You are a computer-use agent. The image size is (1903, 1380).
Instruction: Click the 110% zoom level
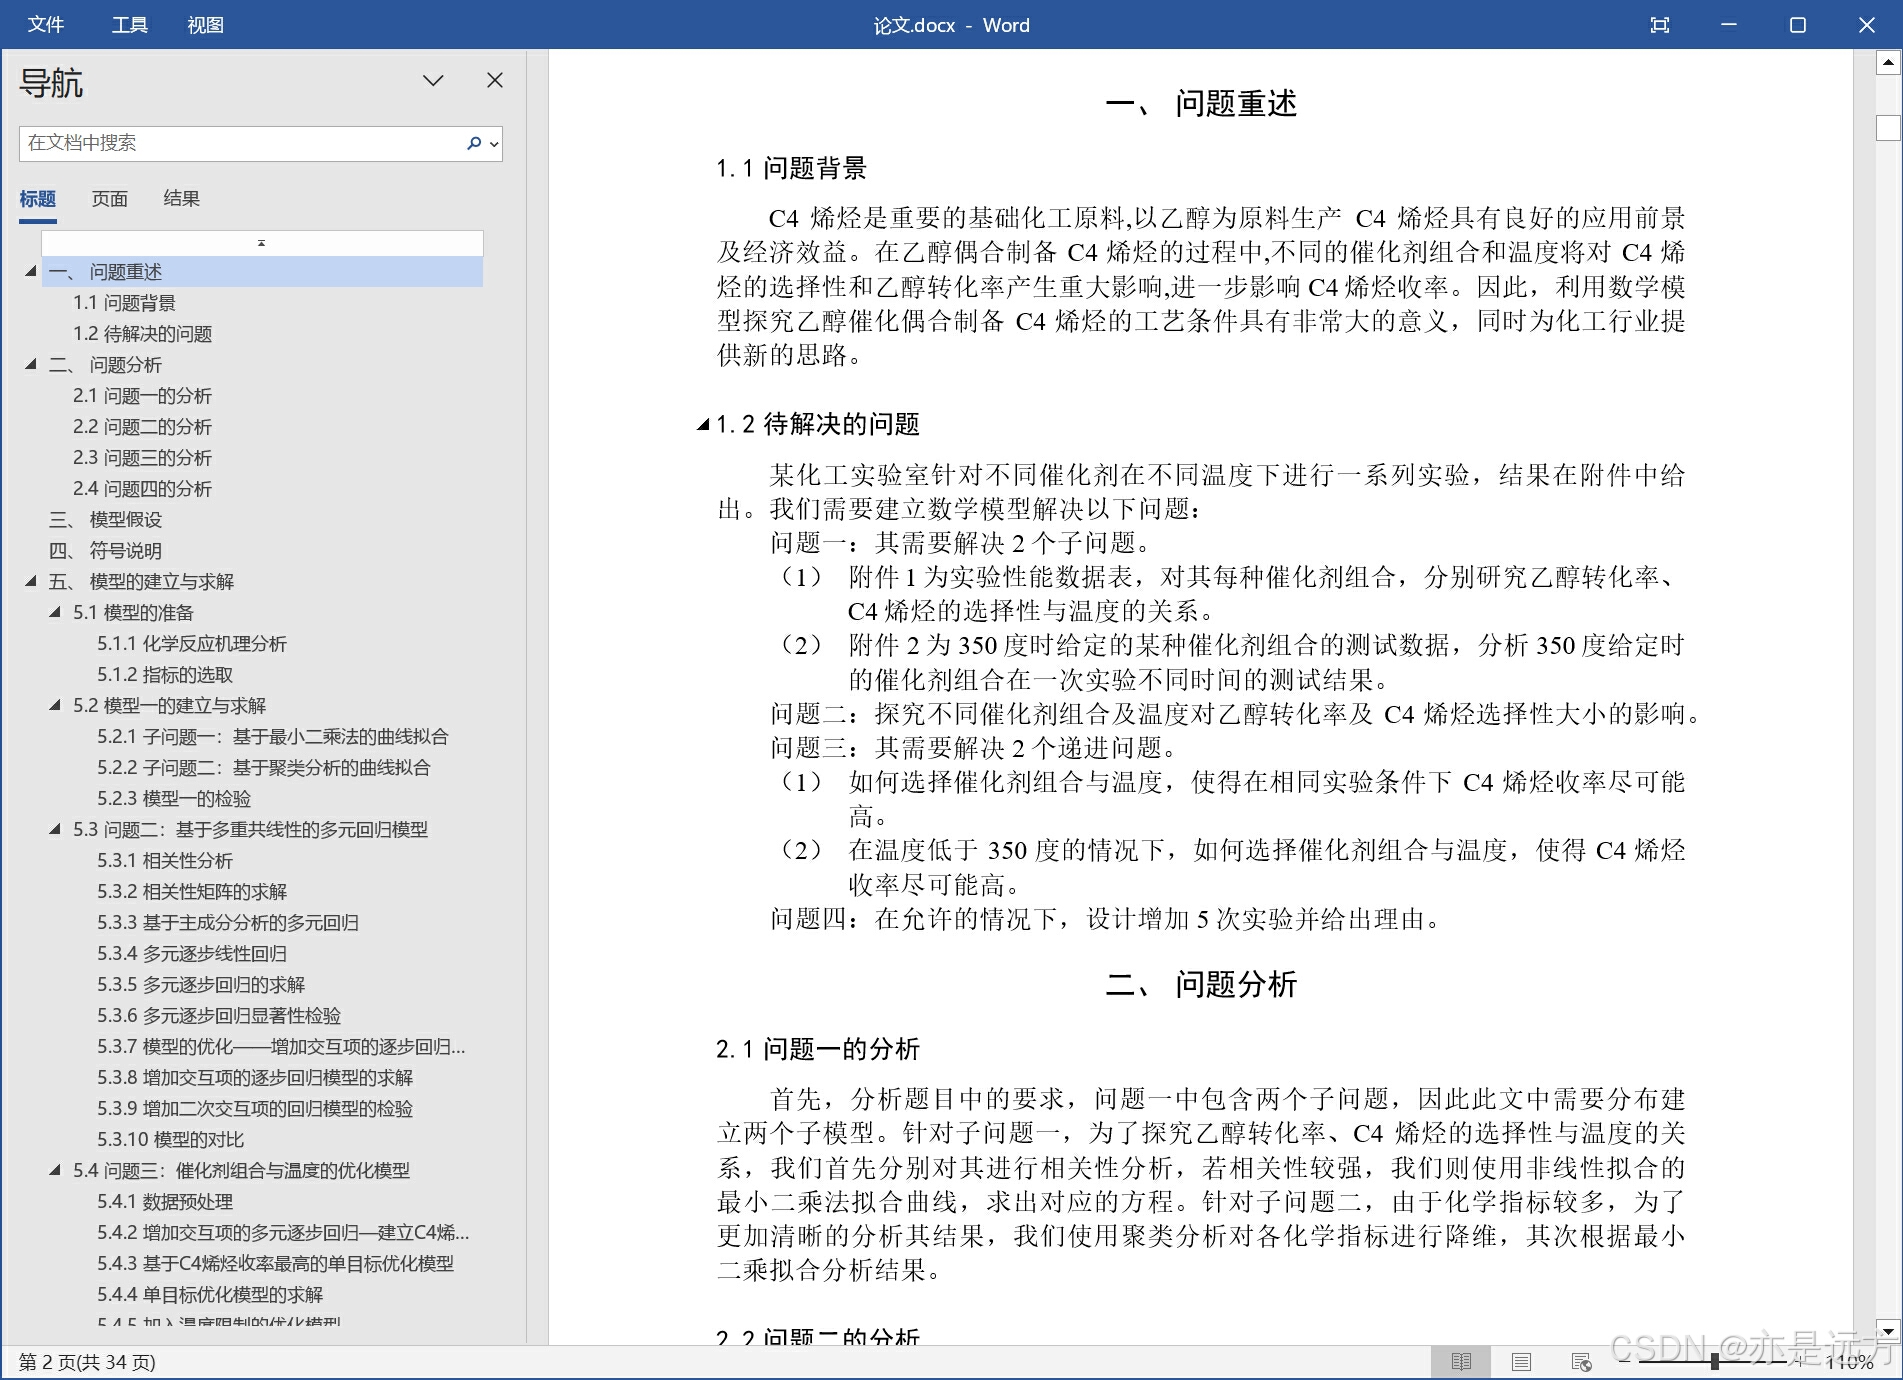1849,1362
